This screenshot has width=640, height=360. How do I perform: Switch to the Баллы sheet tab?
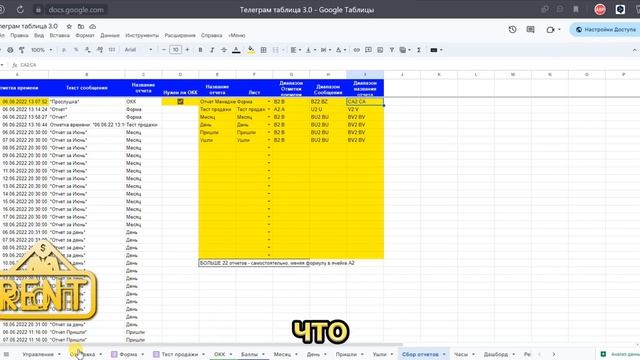point(249,354)
